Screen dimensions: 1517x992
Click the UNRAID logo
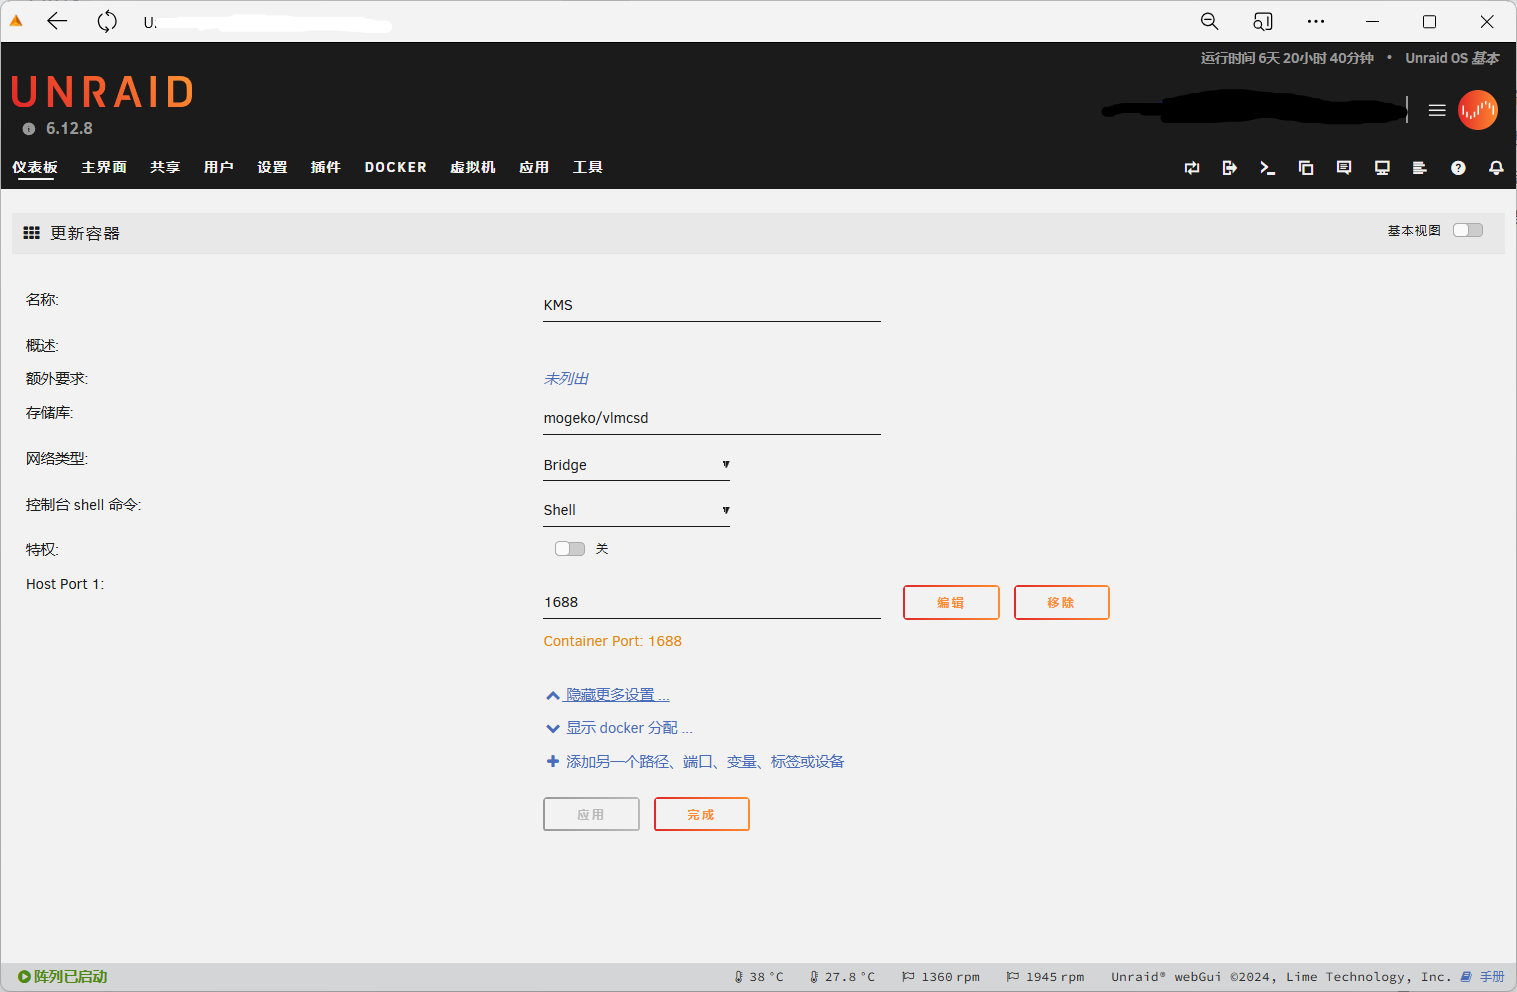(x=103, y=92)
